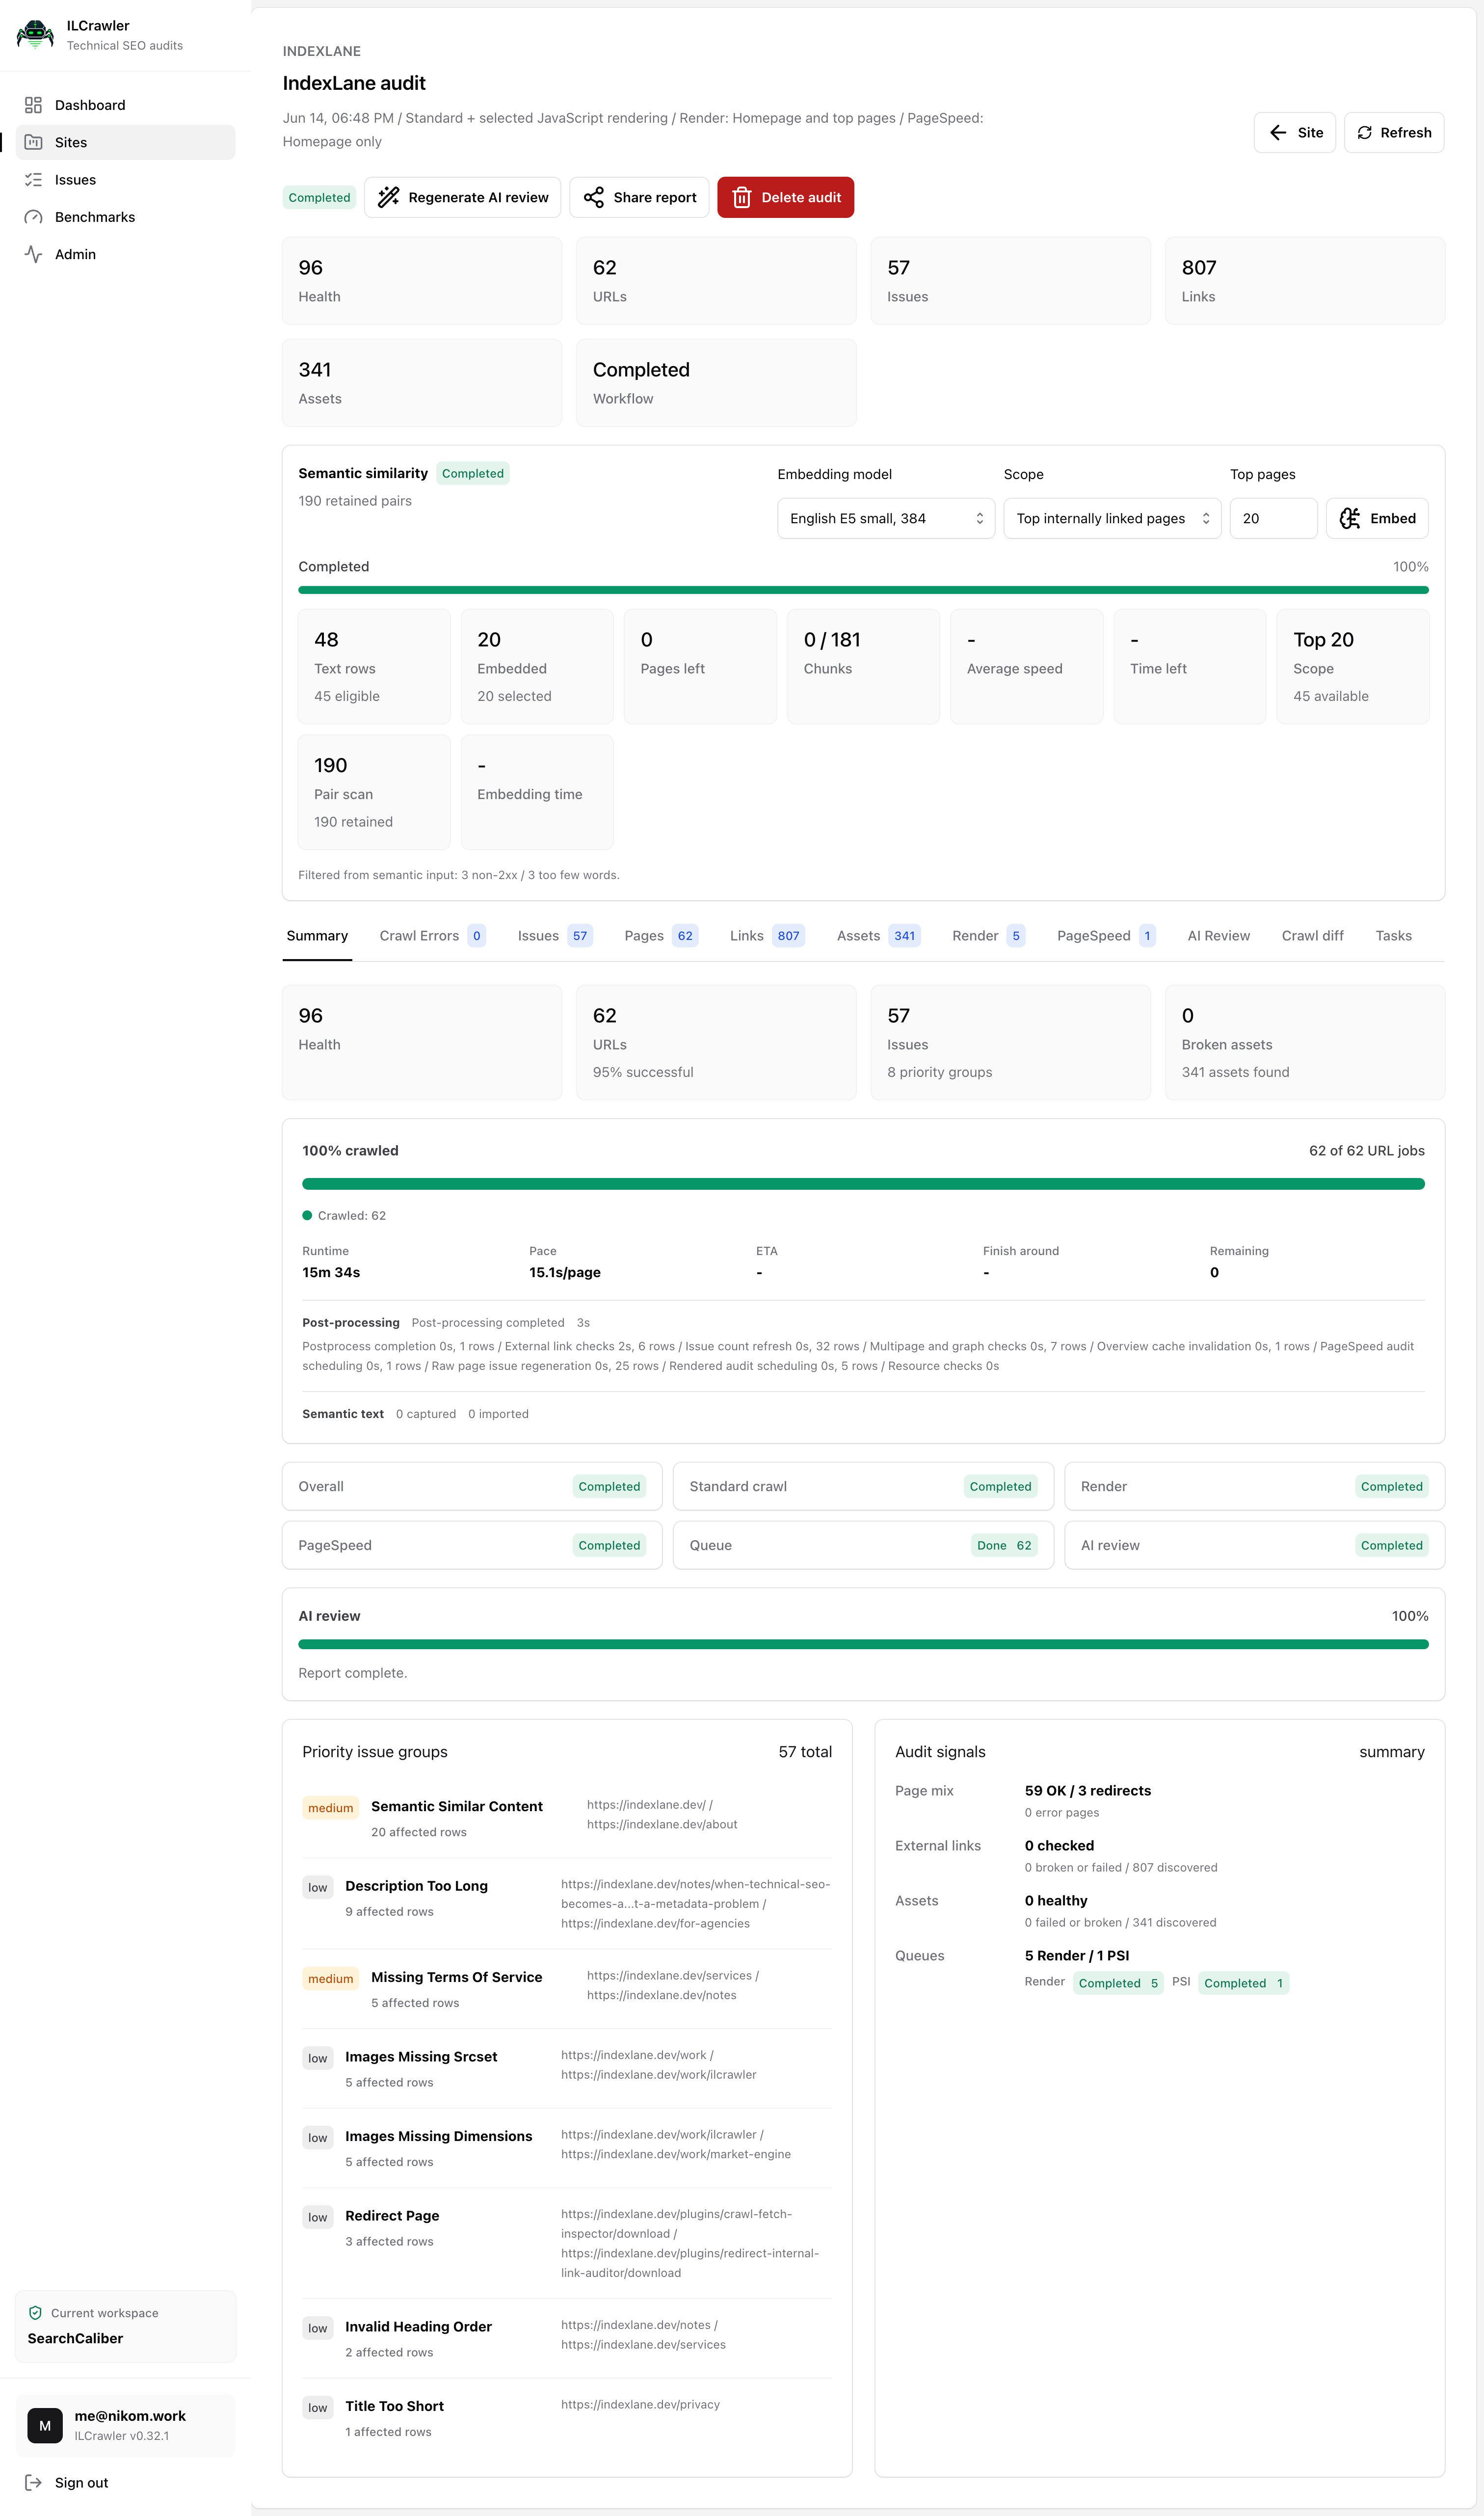Open the Redirect Page issue group
This screenshot has width=1484, height=2516.
[567, 2243]
